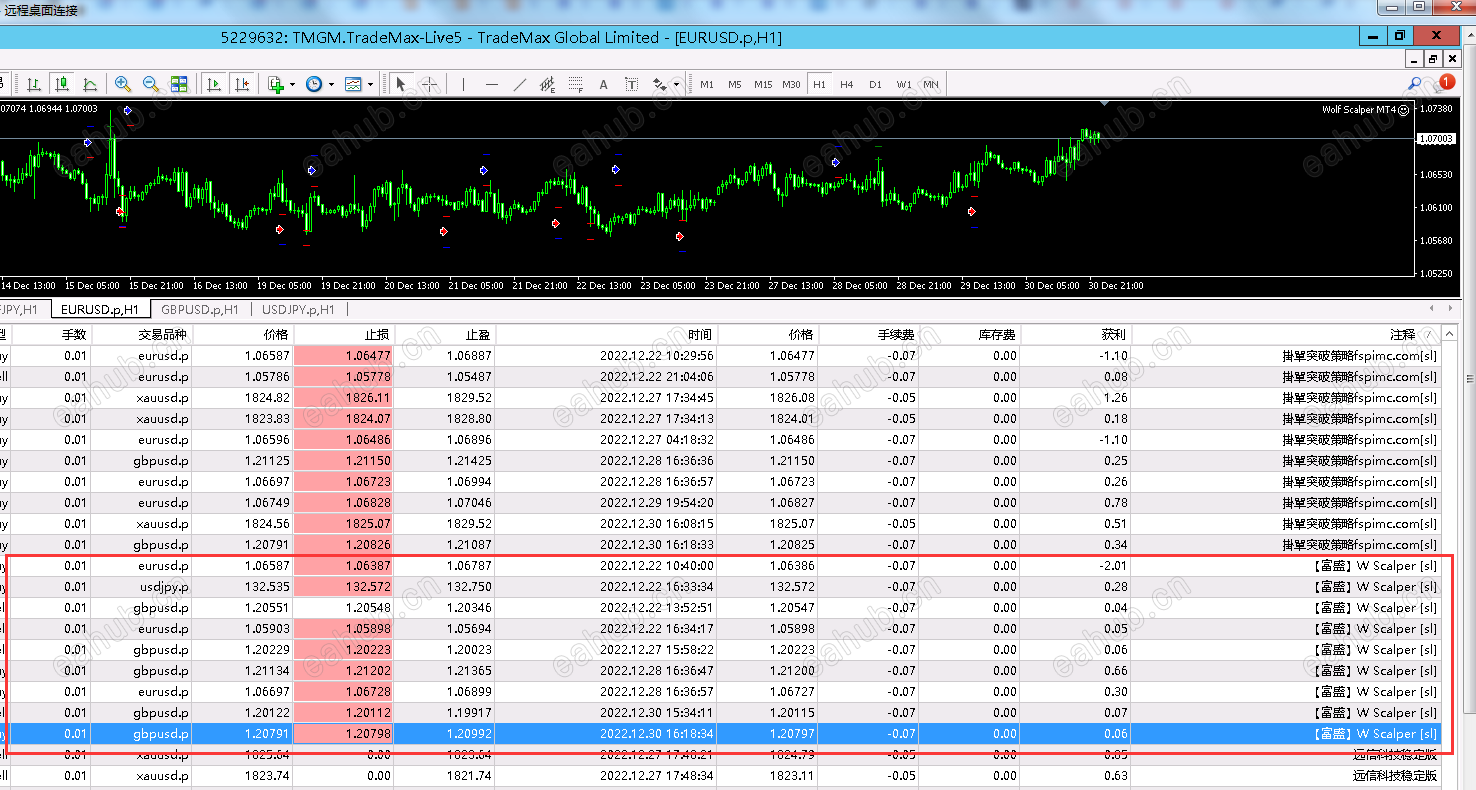The image size is (1476, 790).
Task: Expand the periodicity dropdown arrow
Action: coord(331,85)
